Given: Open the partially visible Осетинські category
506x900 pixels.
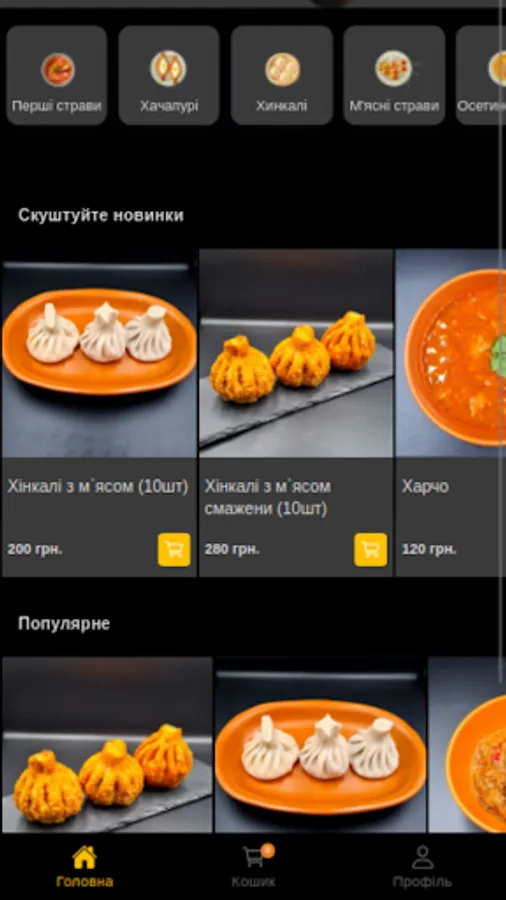Looking at the screenshot, I should click(481, 75).
